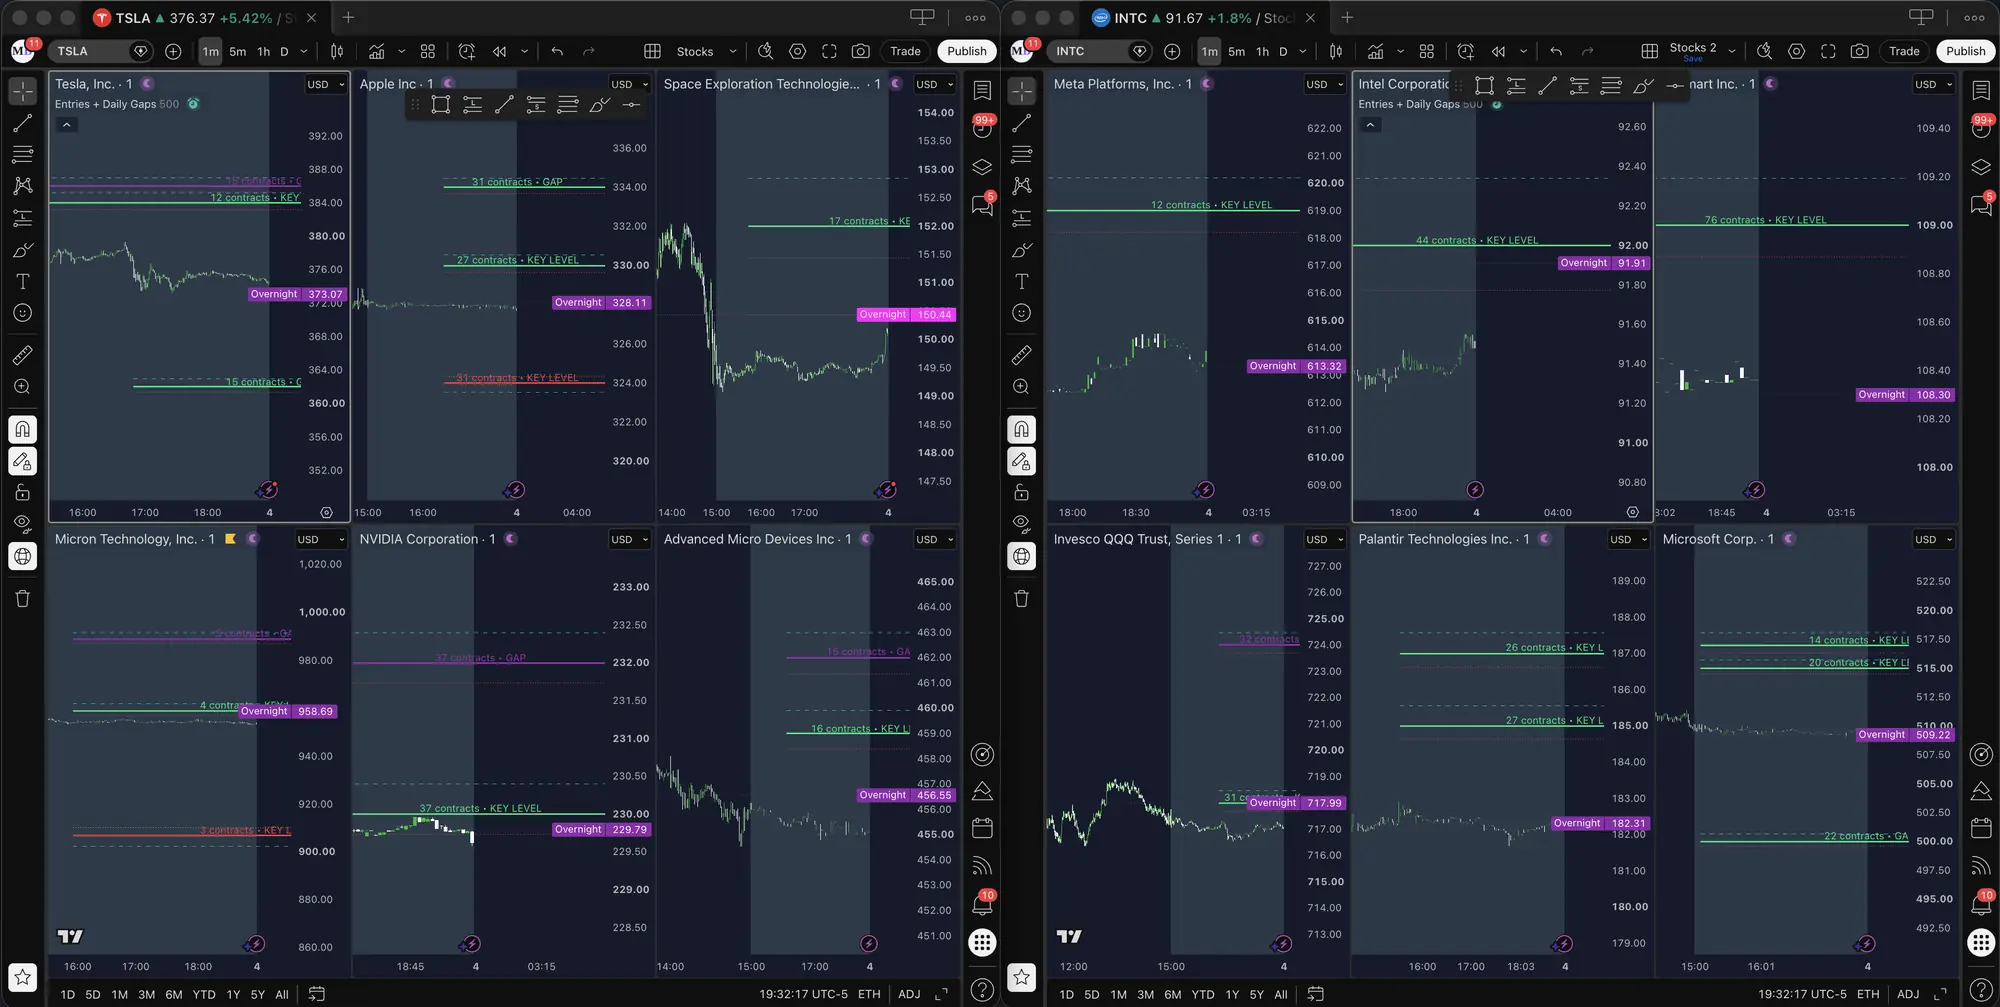Pick the trend line tool in TSLA window sidebar
2000x1007 pixels.
click(22, 123)
